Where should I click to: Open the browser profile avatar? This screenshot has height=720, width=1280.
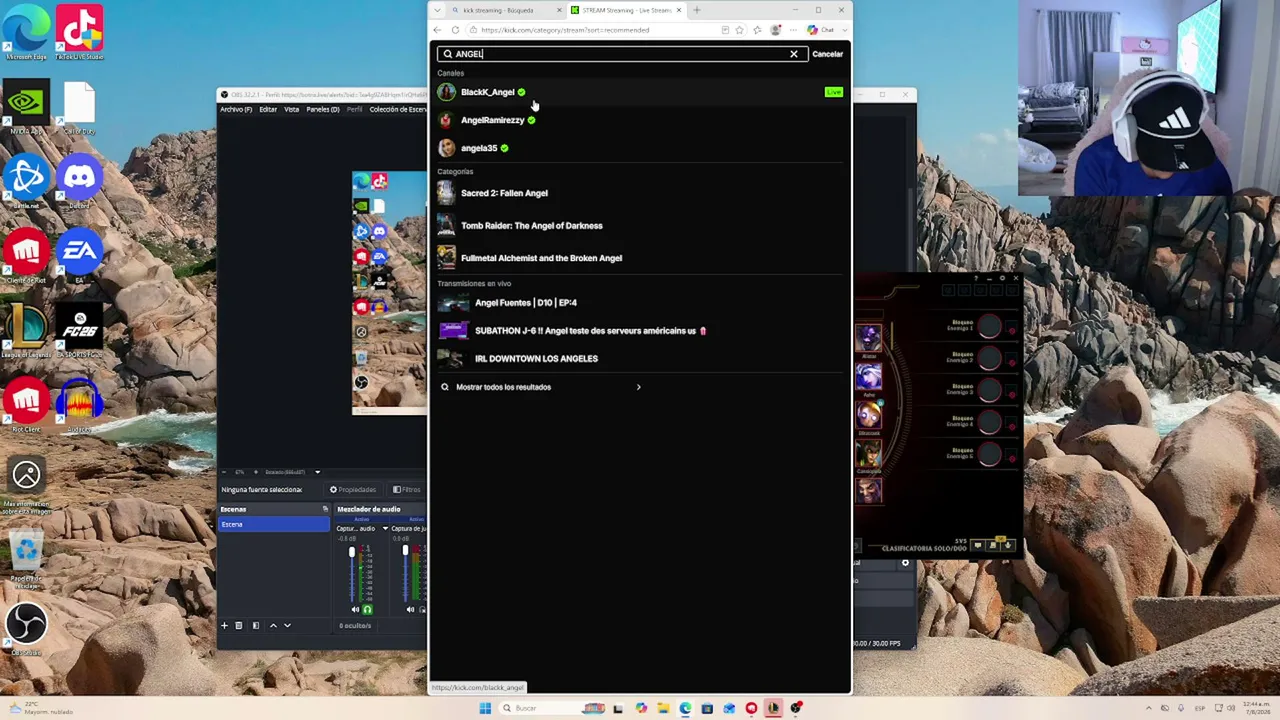click(x=775, y=30)
